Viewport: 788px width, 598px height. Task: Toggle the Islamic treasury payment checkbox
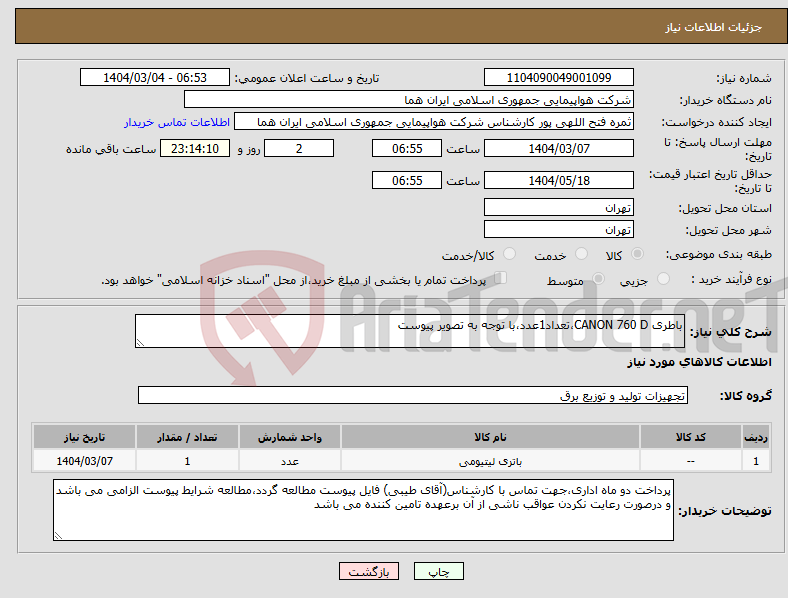pyautogui.click(x=501, y=278)
